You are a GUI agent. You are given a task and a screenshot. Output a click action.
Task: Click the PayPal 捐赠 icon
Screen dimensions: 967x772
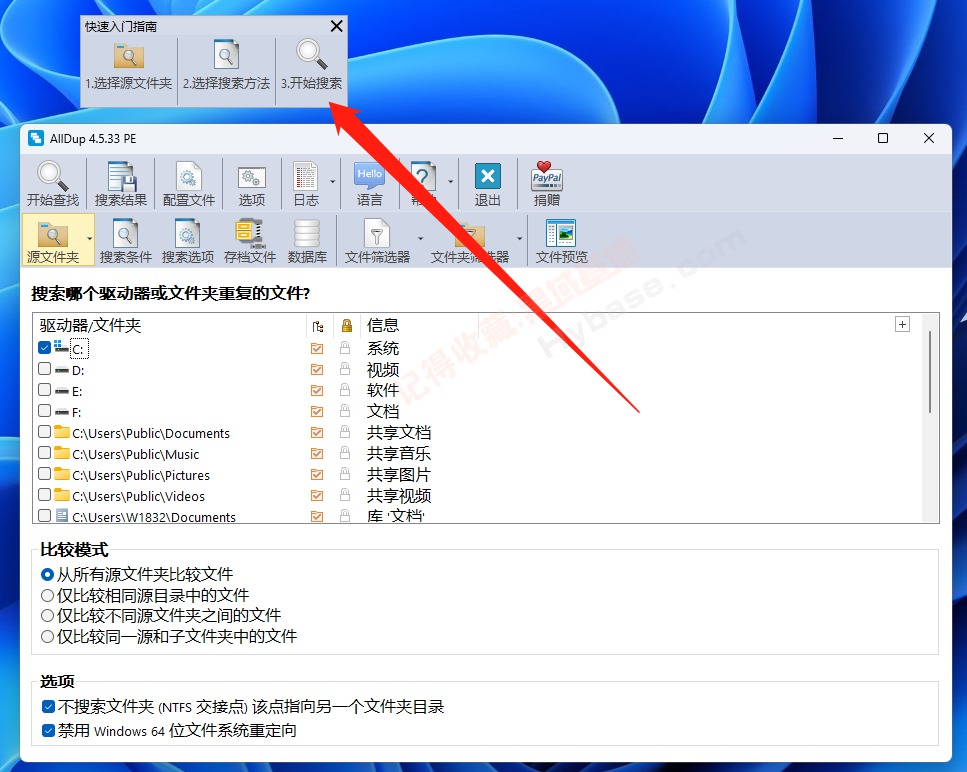coord(547,176)
